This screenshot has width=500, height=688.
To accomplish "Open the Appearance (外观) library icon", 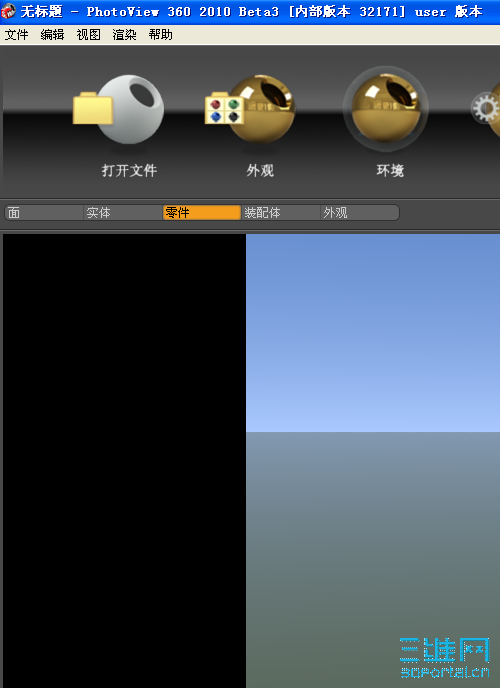I will tap(250, 109).
